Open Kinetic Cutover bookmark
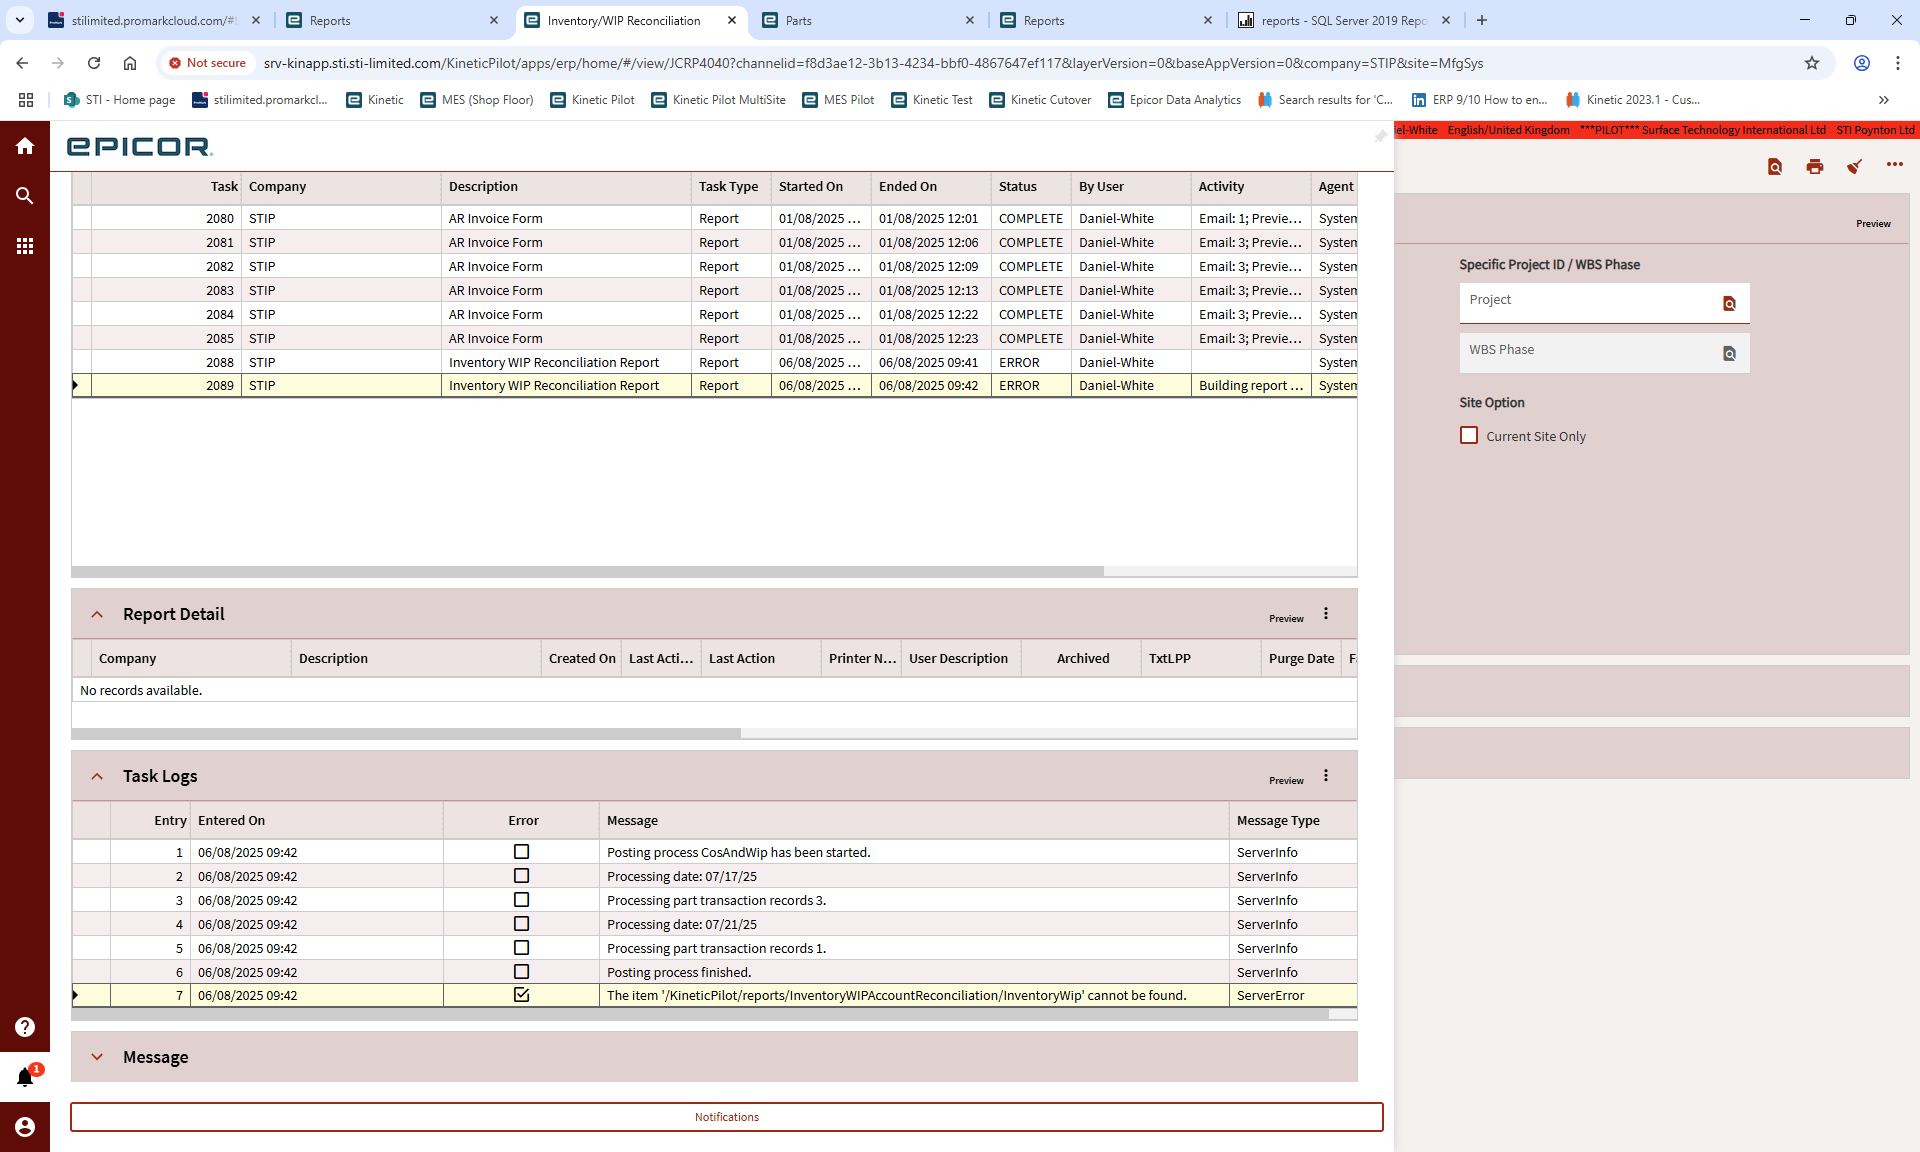 point(1040,100)
